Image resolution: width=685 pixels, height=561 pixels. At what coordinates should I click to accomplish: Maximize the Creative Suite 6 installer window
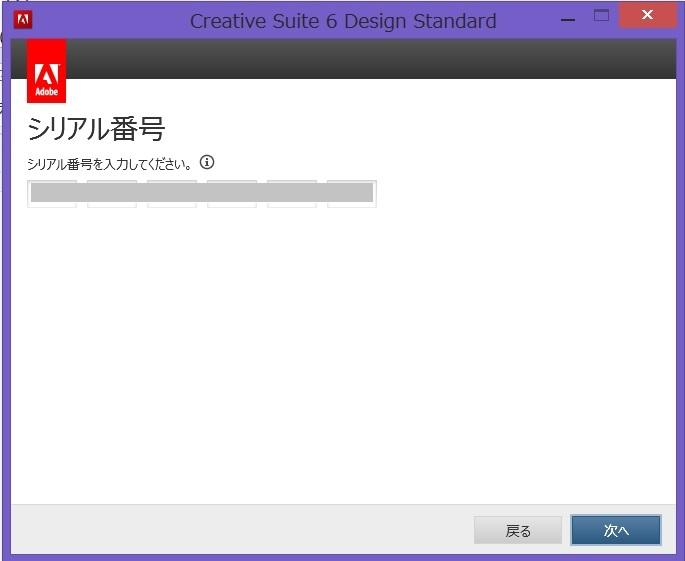click(602, 16)
